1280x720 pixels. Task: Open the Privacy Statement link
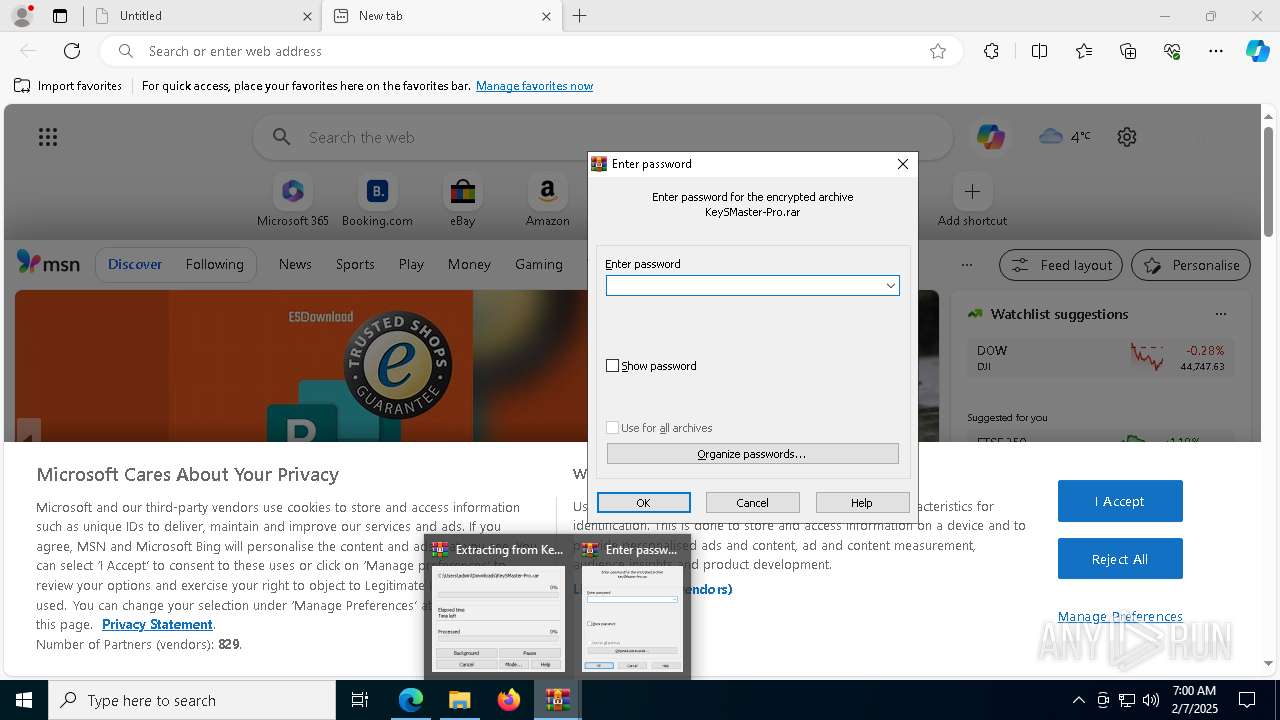[x=157, y=624]
